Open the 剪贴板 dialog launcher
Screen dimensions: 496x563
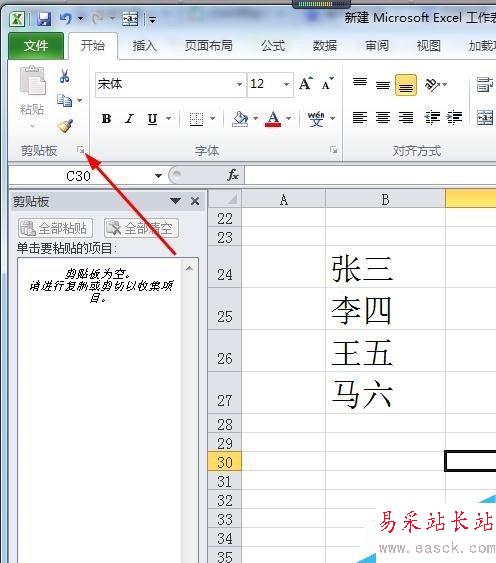coord(80,150)
